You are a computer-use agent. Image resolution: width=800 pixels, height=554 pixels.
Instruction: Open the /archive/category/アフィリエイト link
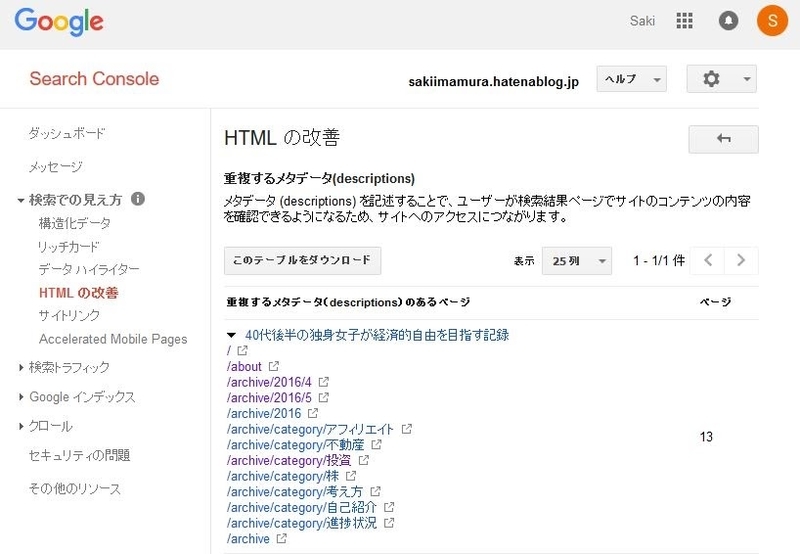[x=310, y=429]
